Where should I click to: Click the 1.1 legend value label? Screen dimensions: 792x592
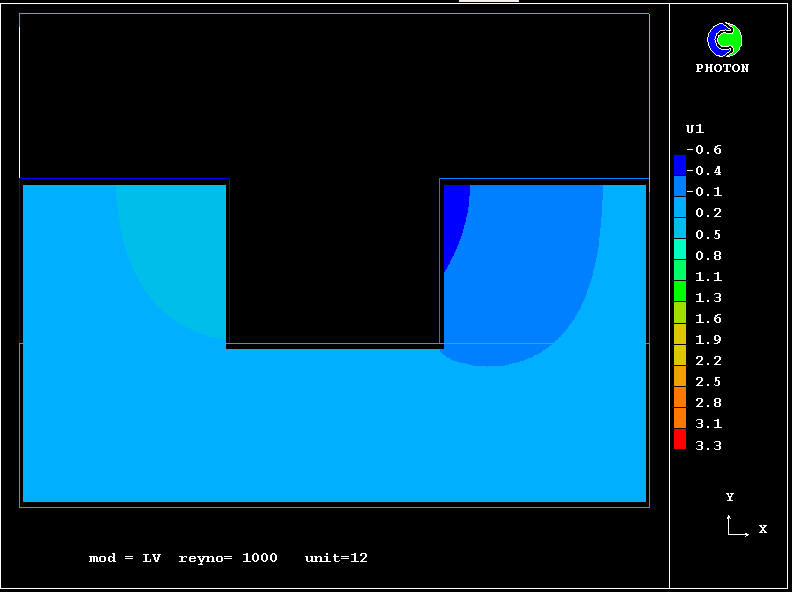pyautogui.click(x=708, y=277)
